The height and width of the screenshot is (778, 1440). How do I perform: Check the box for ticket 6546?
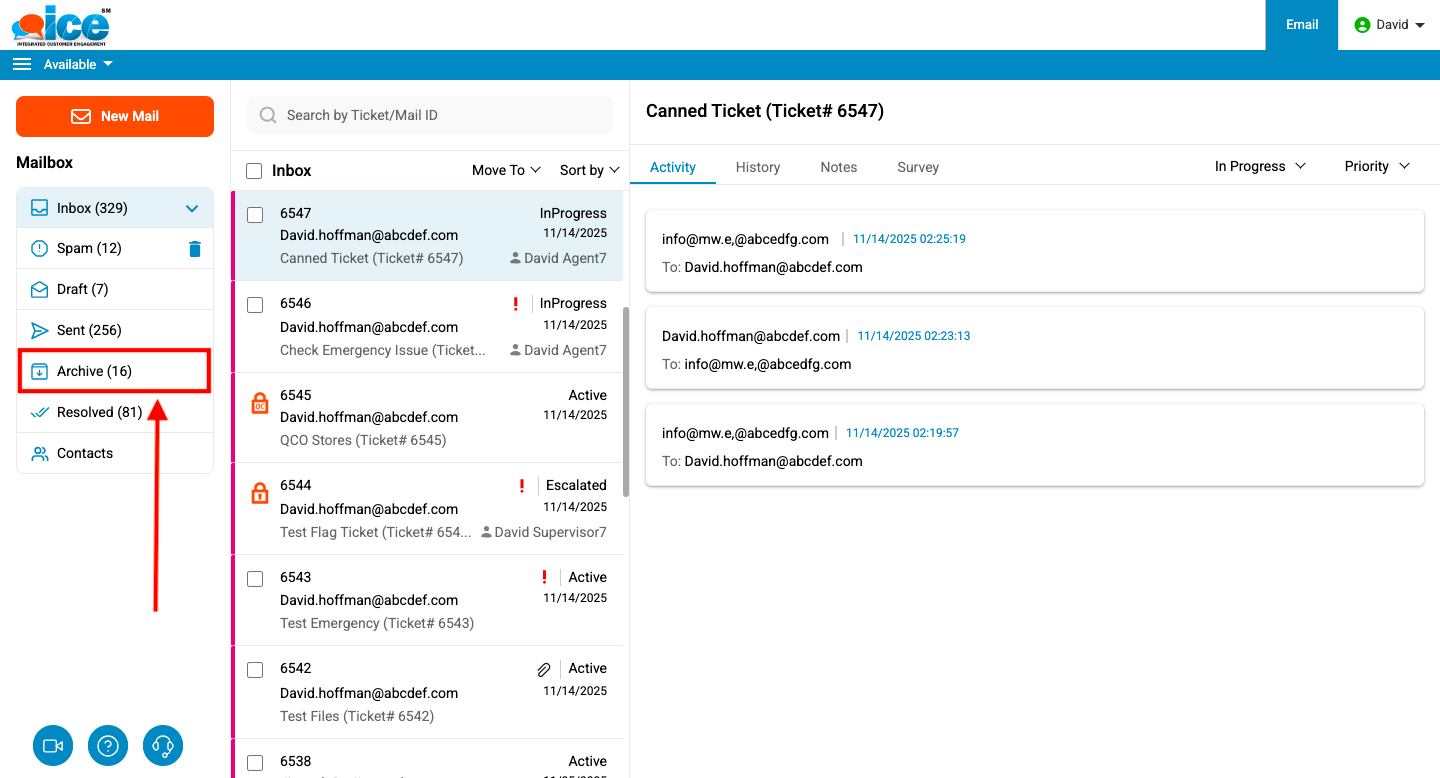(x=255, y=305)
